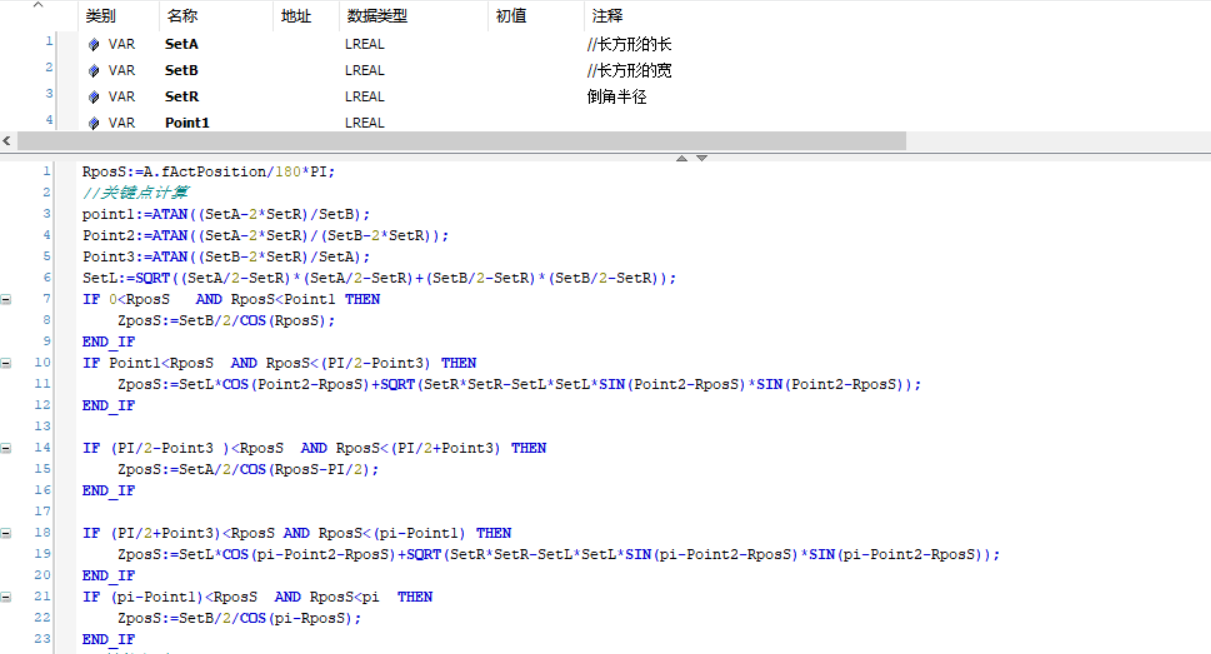Click the VAR scope icon for Point1
This screenshot has width=1211, height=654.
tap(94, 123)
